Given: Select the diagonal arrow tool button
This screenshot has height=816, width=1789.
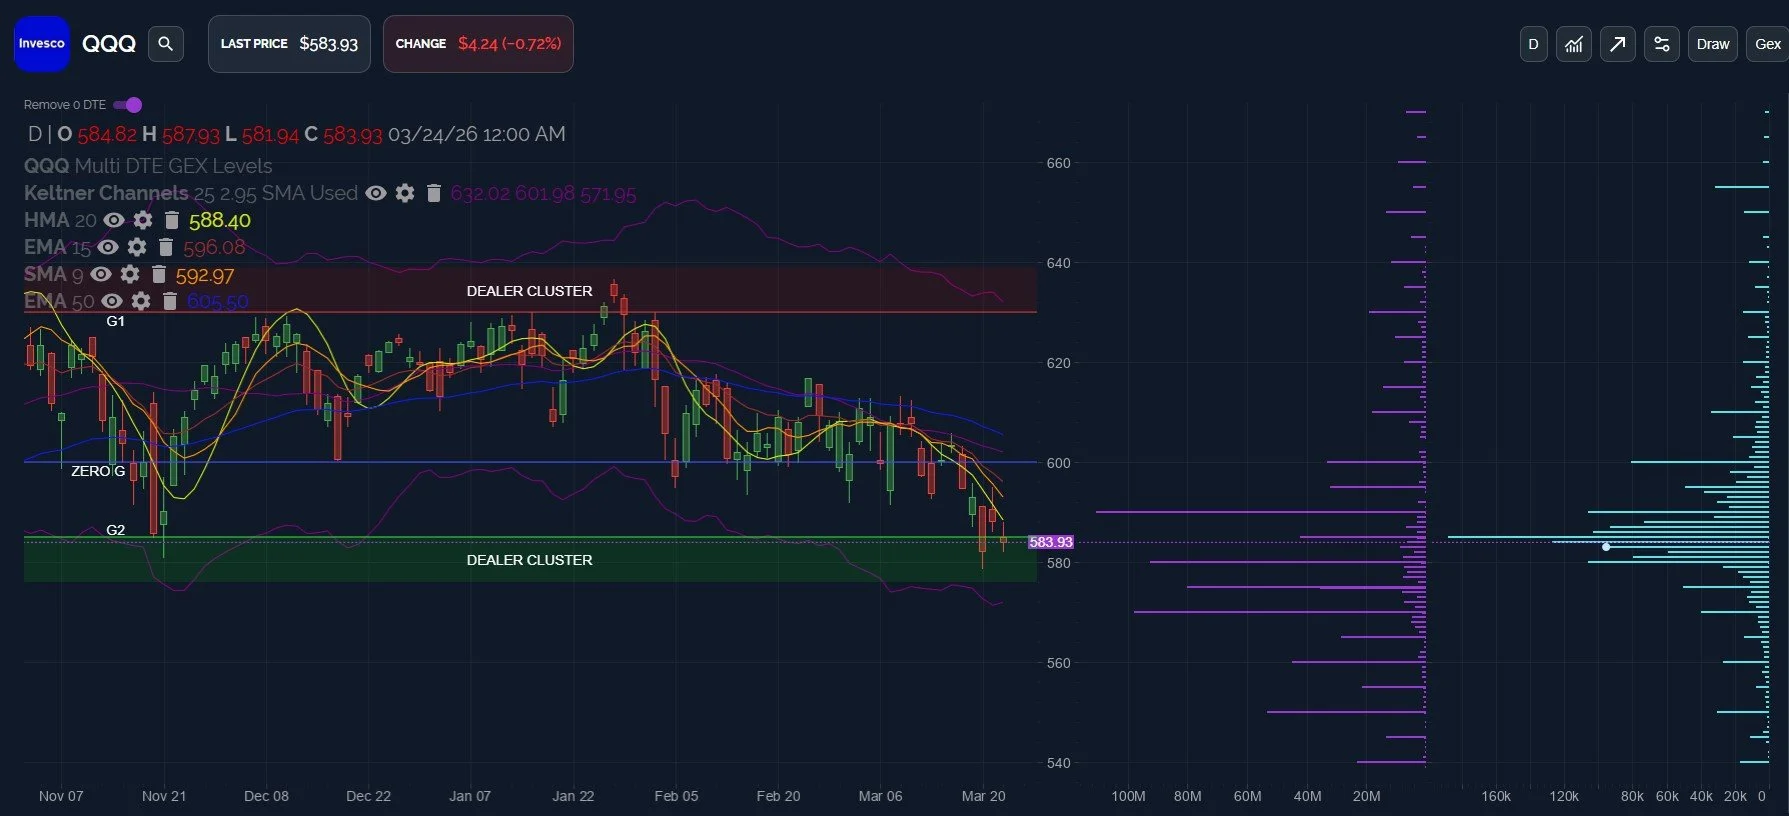Looking at the screenshot, I should pyautogui.click(x=1618, y=44).
